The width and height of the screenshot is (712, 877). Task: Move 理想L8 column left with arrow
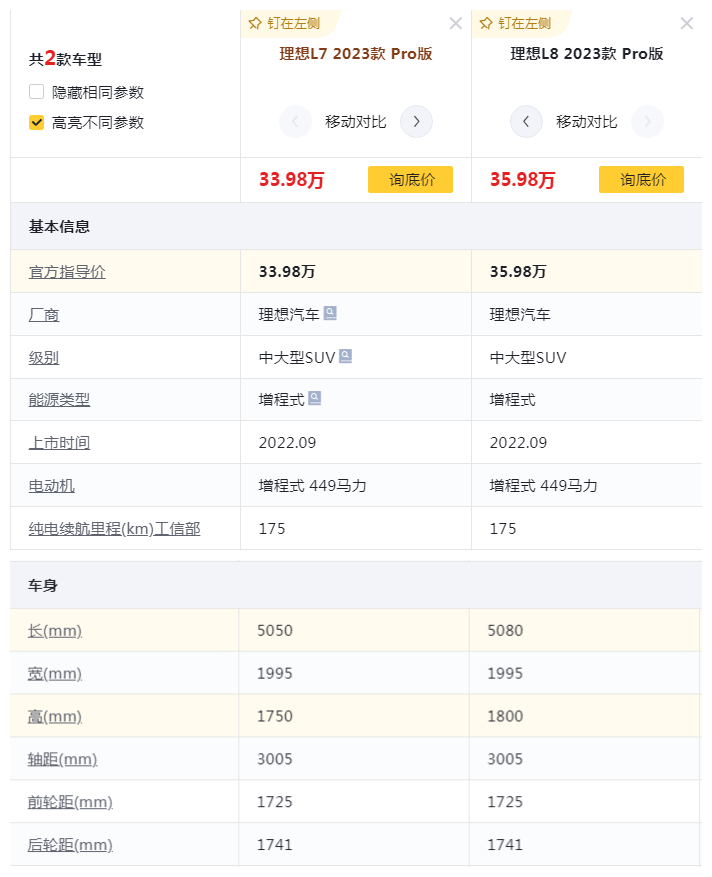(x=526, y=121)
